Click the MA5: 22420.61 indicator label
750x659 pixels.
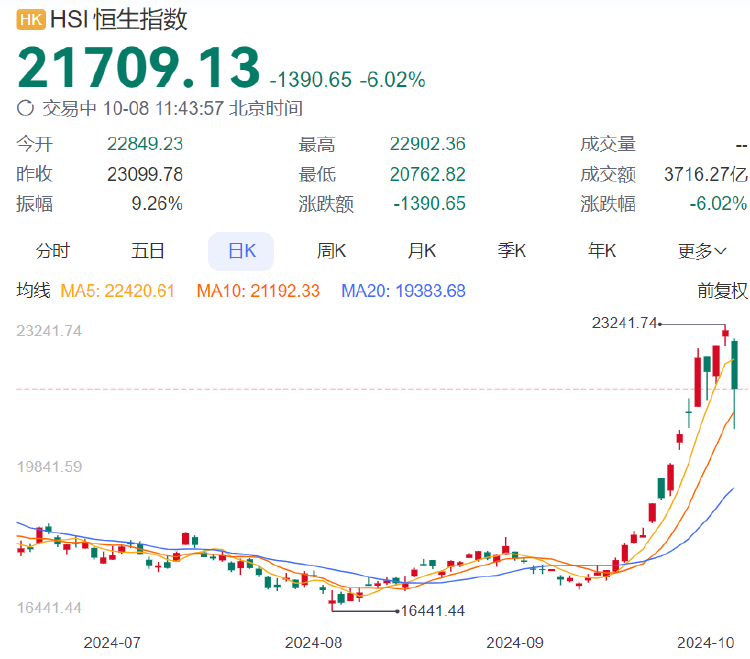tap(117, 291)
